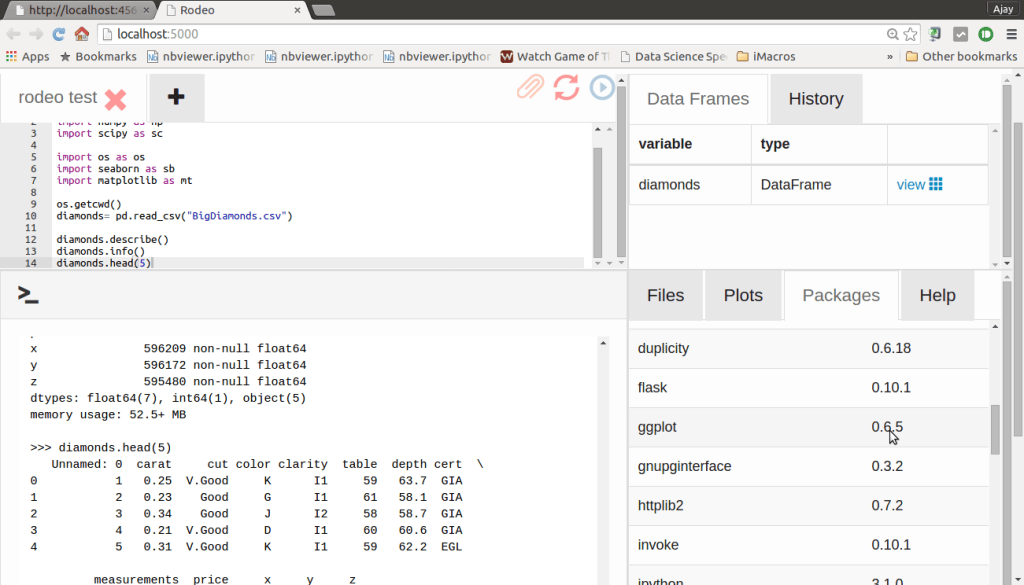The width and height of the screenshot is (1024, 585).
Task: Switch to the http://localhost:456 browser tab
Action: (81, 10)
